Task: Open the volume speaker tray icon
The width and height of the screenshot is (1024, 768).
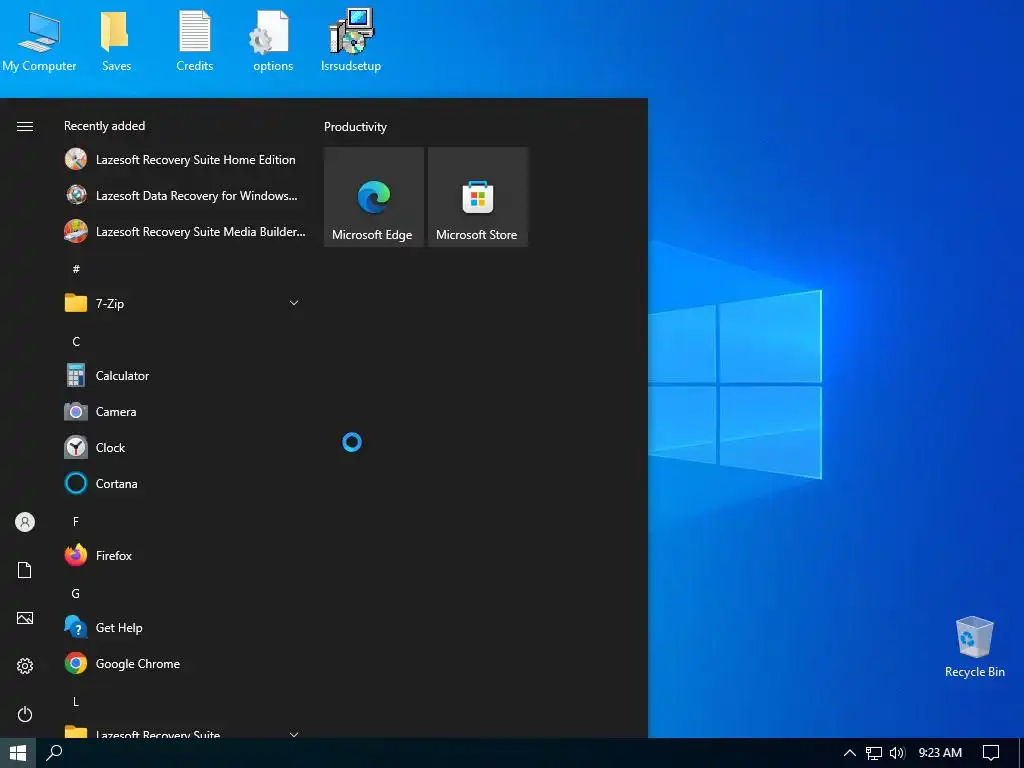Action: pyautogui.click(x=897, y=753)
